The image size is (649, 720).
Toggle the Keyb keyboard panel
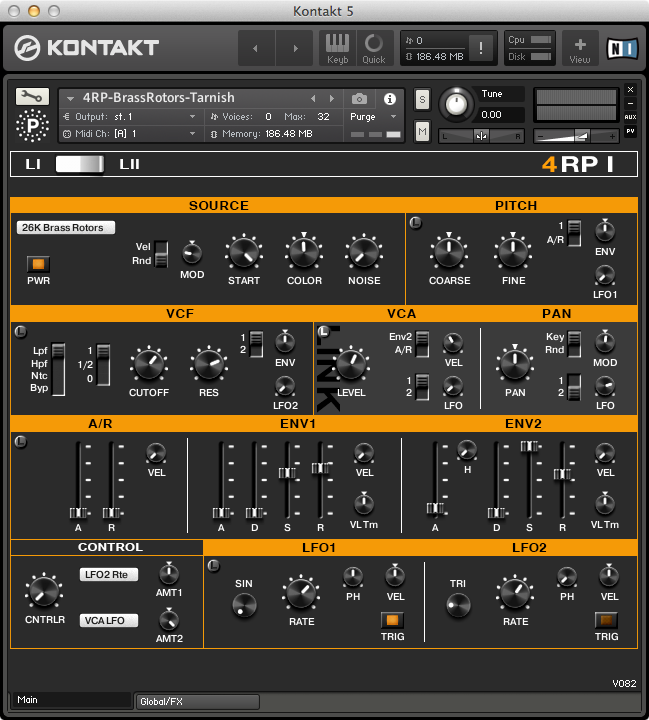pyautogui.click(x=338, y=48)
